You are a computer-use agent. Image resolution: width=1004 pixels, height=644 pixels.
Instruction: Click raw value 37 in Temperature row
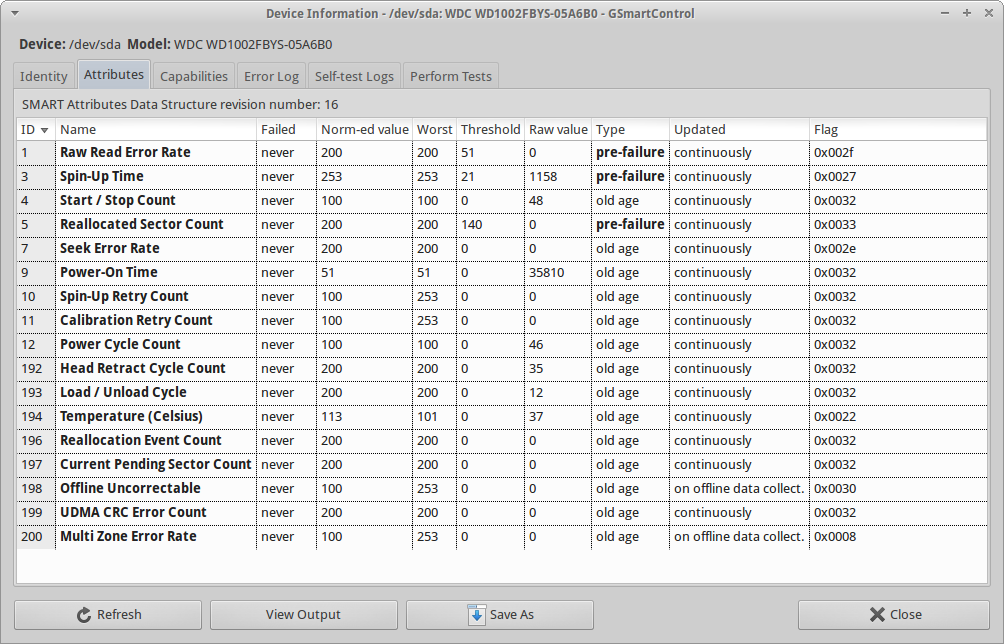click(x=536, y=417)
